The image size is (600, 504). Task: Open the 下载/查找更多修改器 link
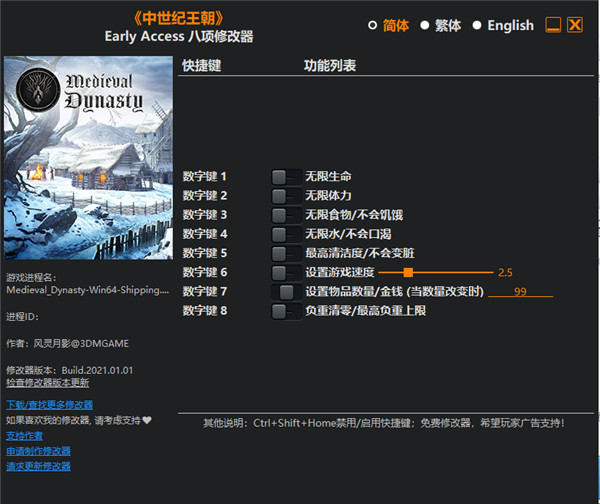pyautogui.click(x=49, y=405)
